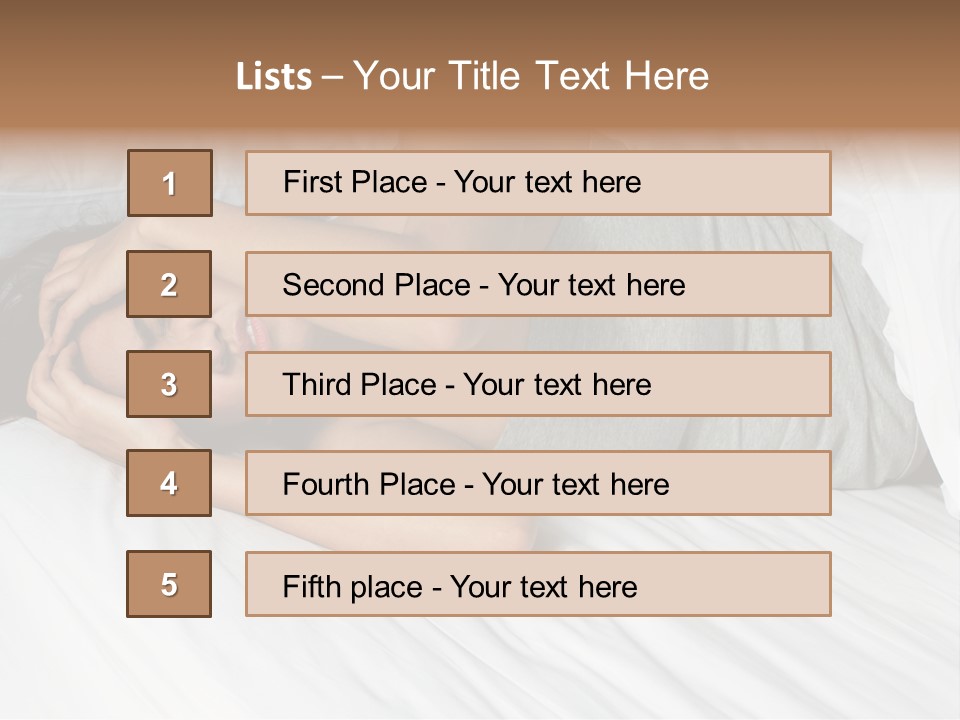This screenshot has width=960, height=720.
Task: Click "Your text here" in Fifth place row
Action: click(x=543, y=586)
